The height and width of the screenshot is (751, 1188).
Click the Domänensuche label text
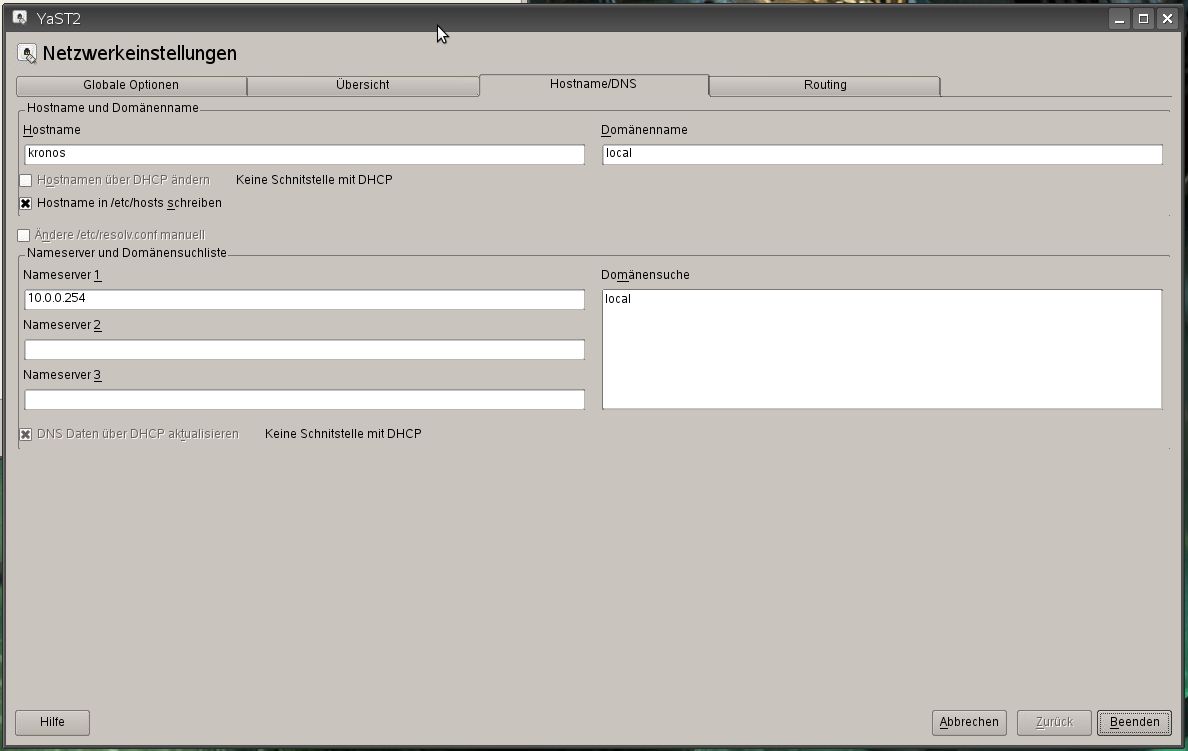click(645, 275)
